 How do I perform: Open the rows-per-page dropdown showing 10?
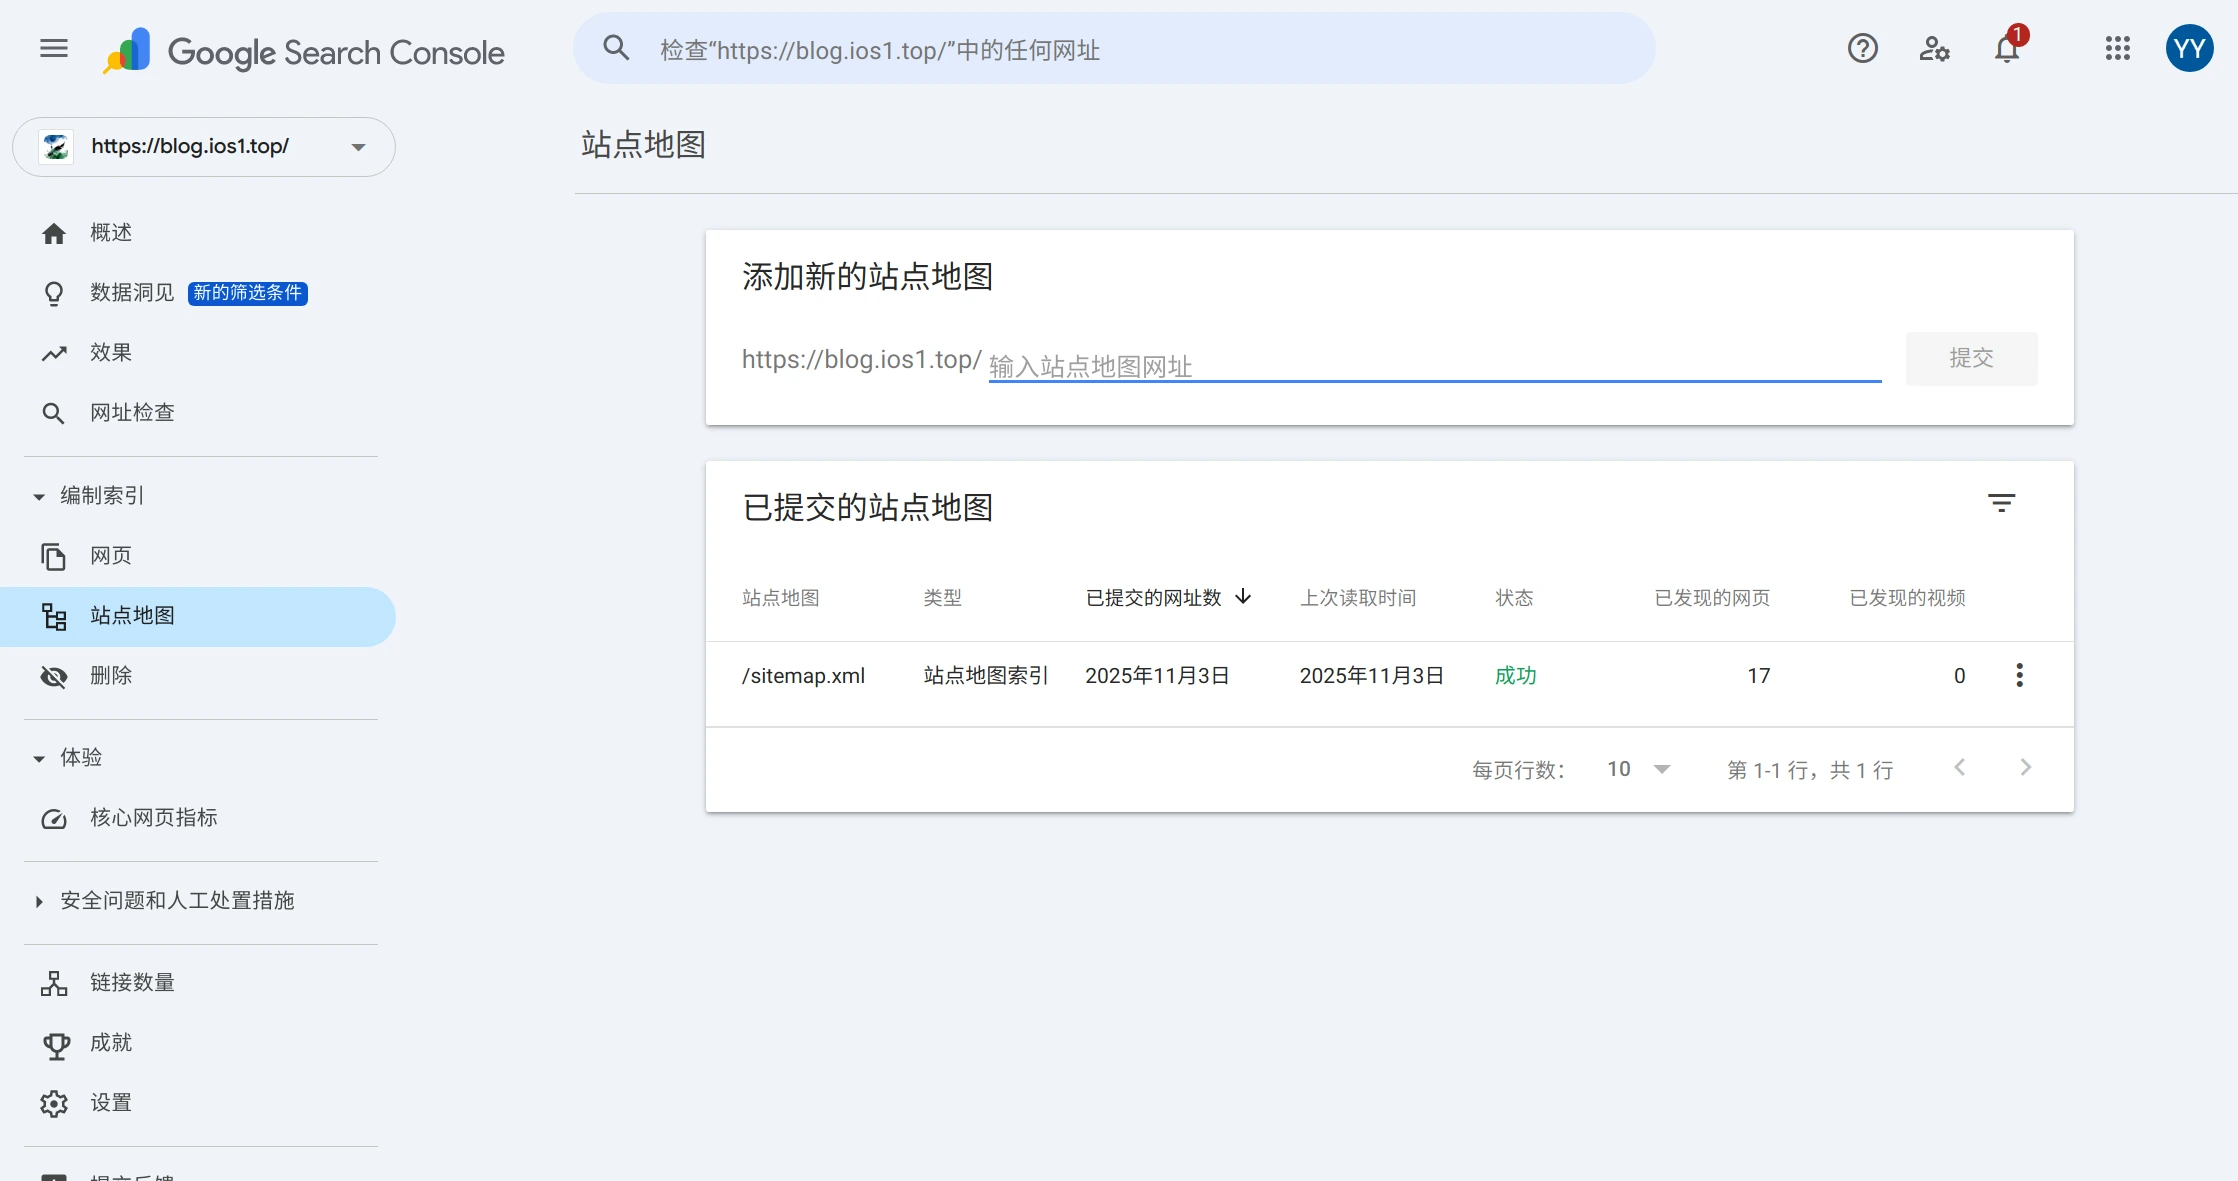pos(1638,769)
